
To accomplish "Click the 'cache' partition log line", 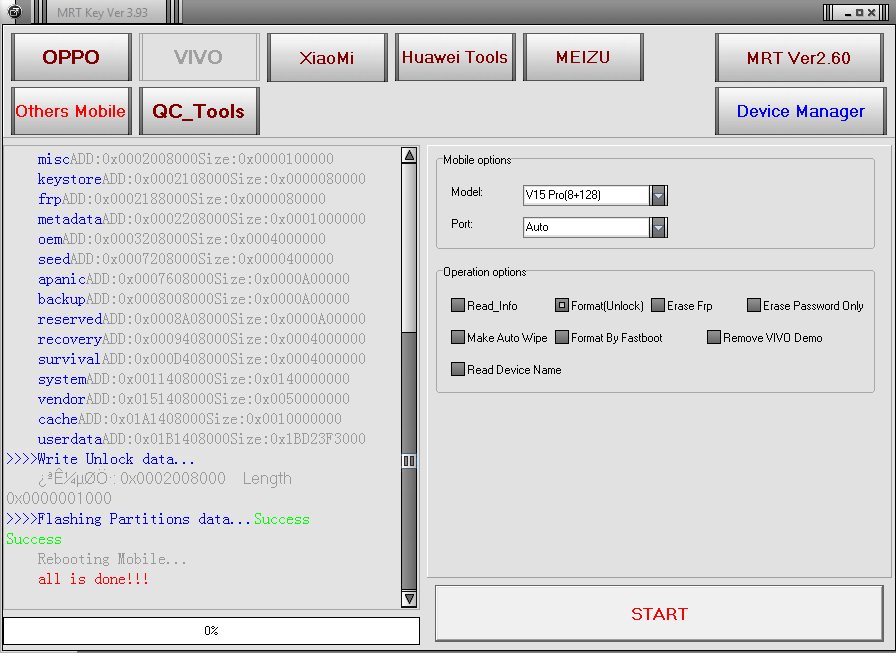I will 190,419.
